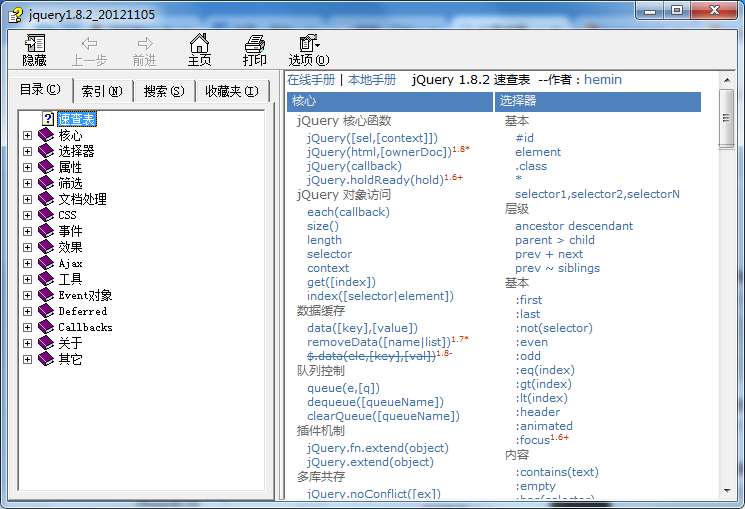Viewport: 745px width, 509px height.
Task: Click the book icon beside Callbacks
Action: (46, 327)
